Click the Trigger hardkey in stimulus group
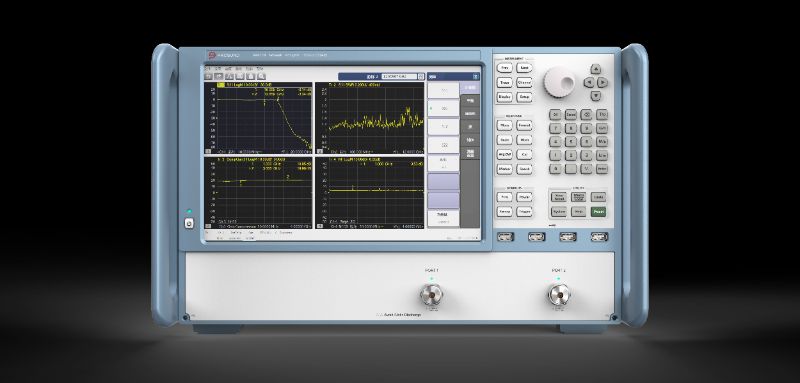The image size is (800, 383). point(524,211)
